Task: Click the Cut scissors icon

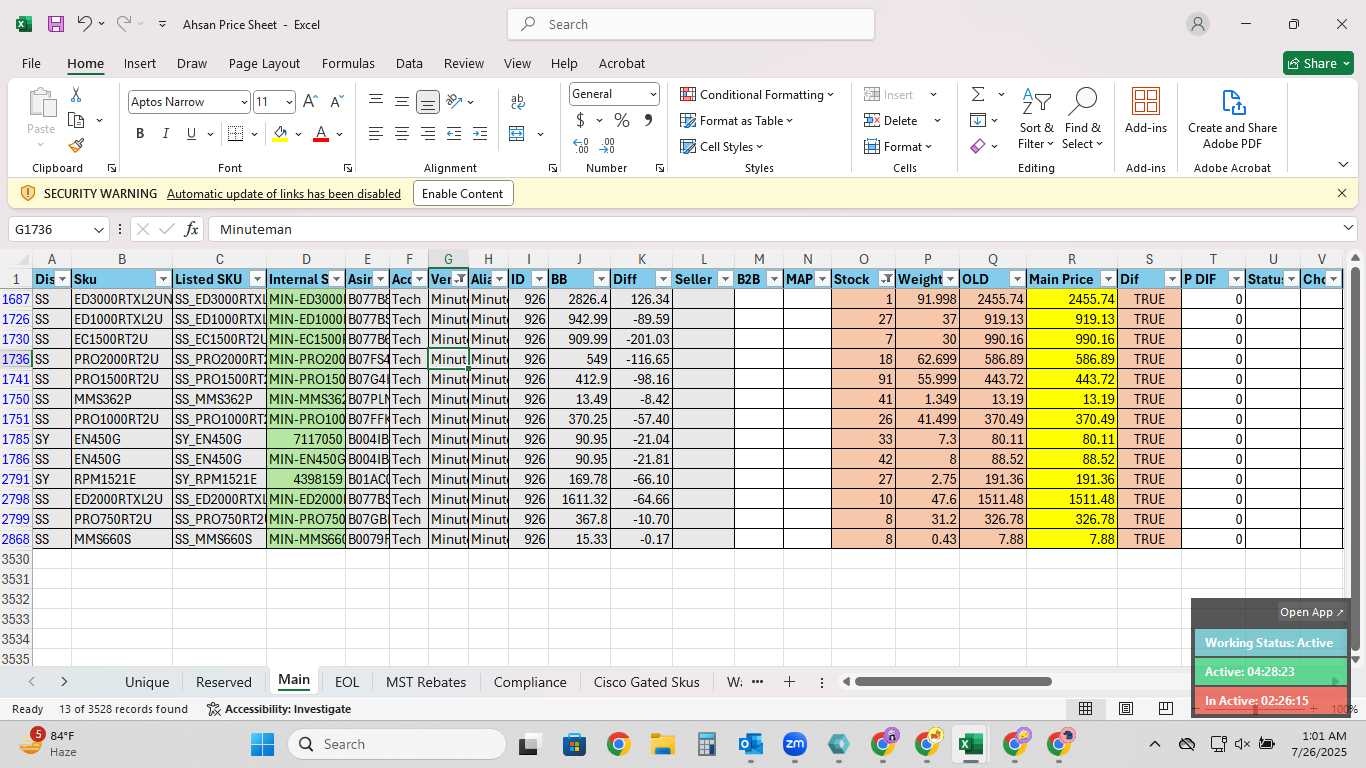Action: coord(76,95)
